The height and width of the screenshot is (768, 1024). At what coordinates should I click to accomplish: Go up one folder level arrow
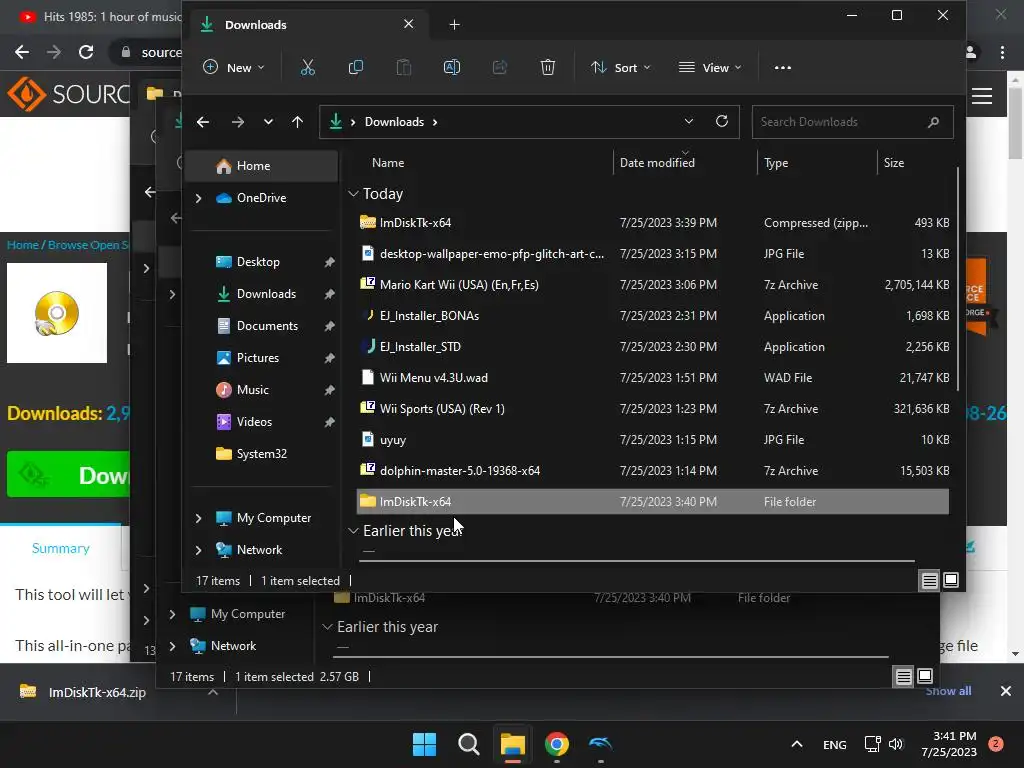point(297,122)
